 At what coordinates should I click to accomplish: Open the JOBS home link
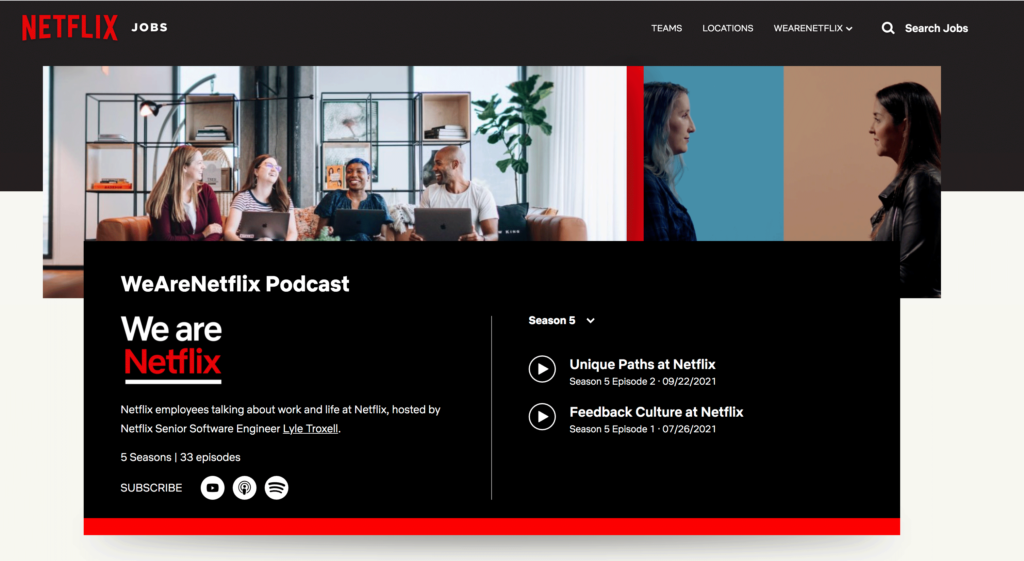coord(149,28)
